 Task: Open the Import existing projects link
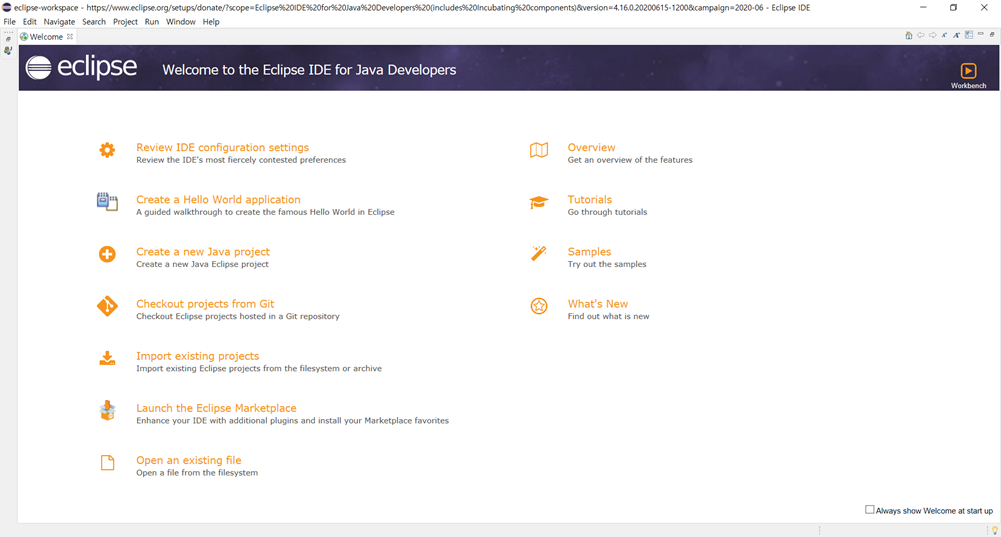(x=197, y=356)
